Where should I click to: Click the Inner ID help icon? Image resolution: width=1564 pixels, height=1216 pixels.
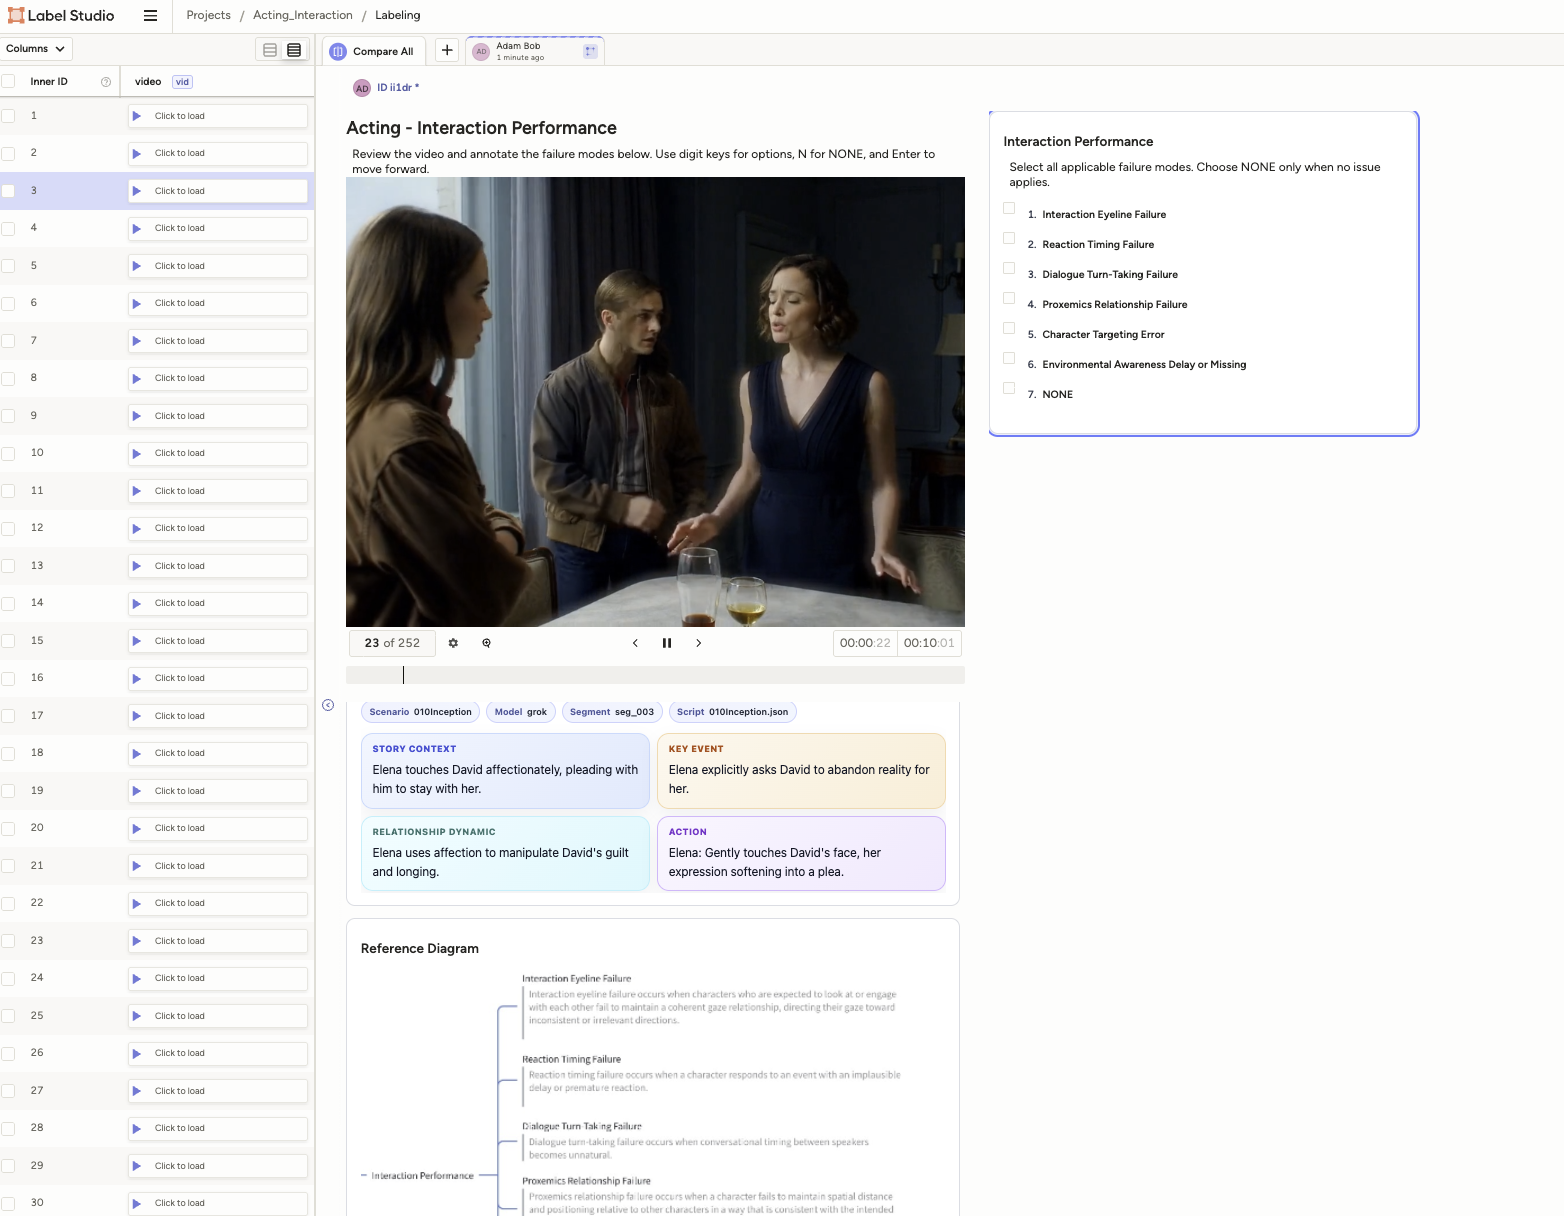(106, 82)
